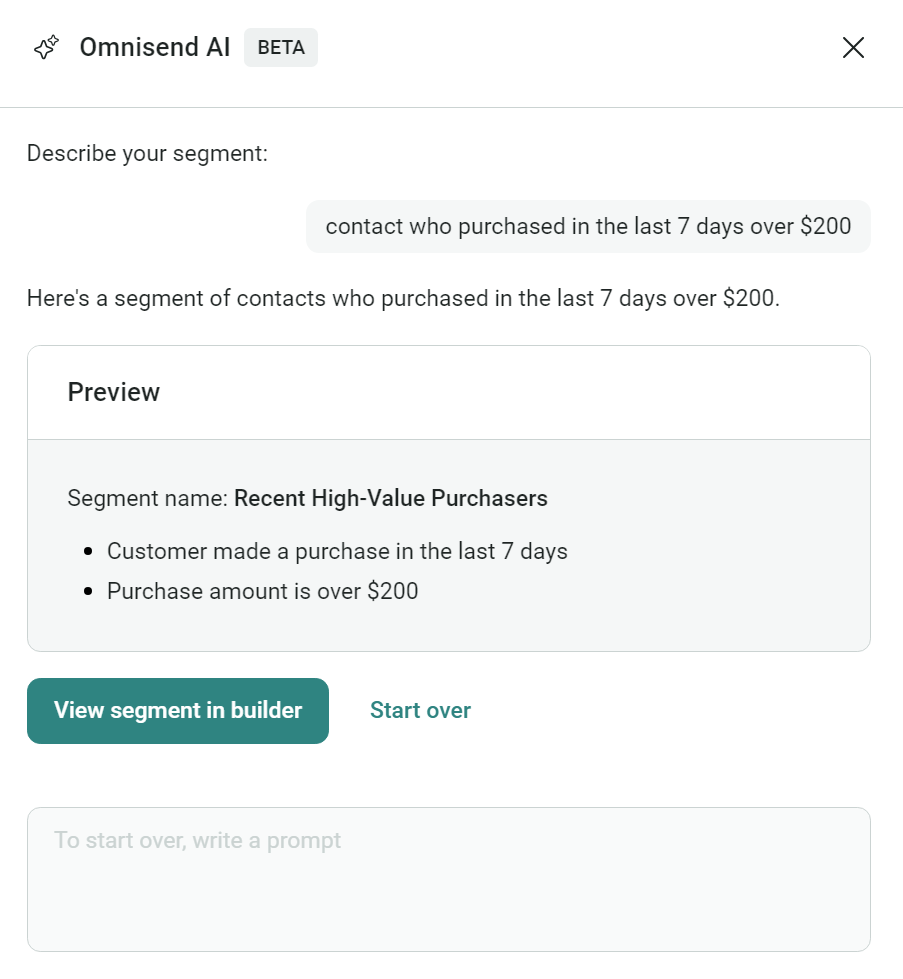Focus the "To start over, write a prompt" field
This screenshot has width=903, height=979.
pyautogui.click(x=448, y=879)
